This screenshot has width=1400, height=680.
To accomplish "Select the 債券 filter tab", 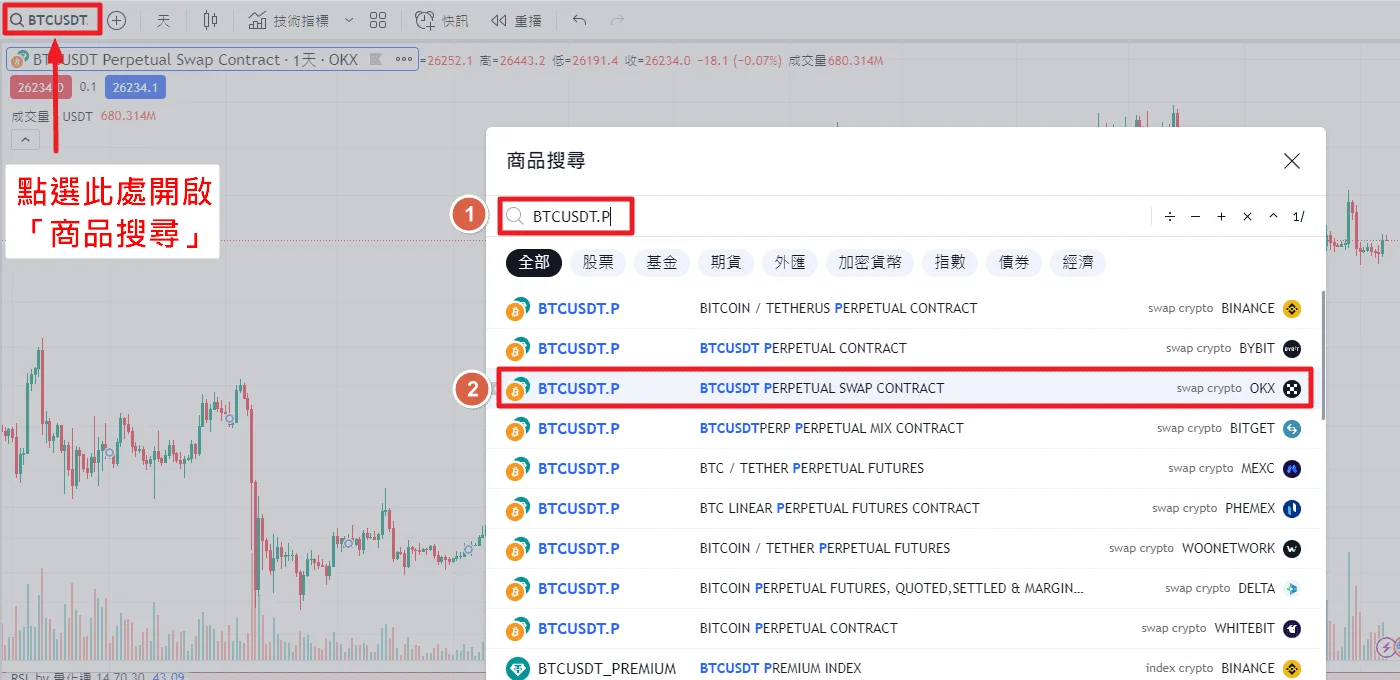I will tap(1014, 262).
